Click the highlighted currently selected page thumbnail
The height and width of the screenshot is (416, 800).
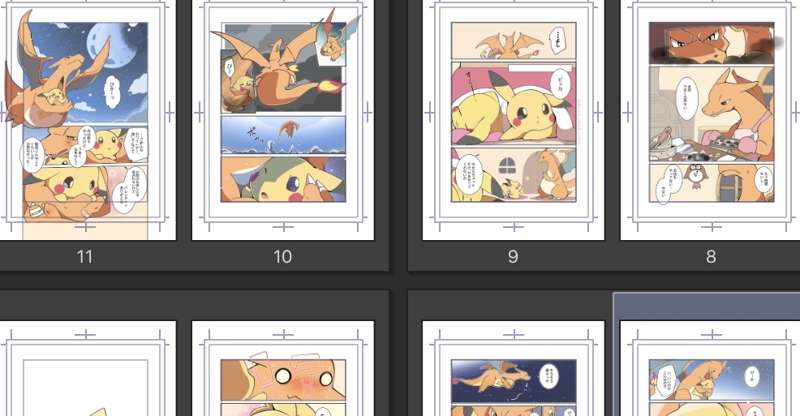(x=710, y=369)
